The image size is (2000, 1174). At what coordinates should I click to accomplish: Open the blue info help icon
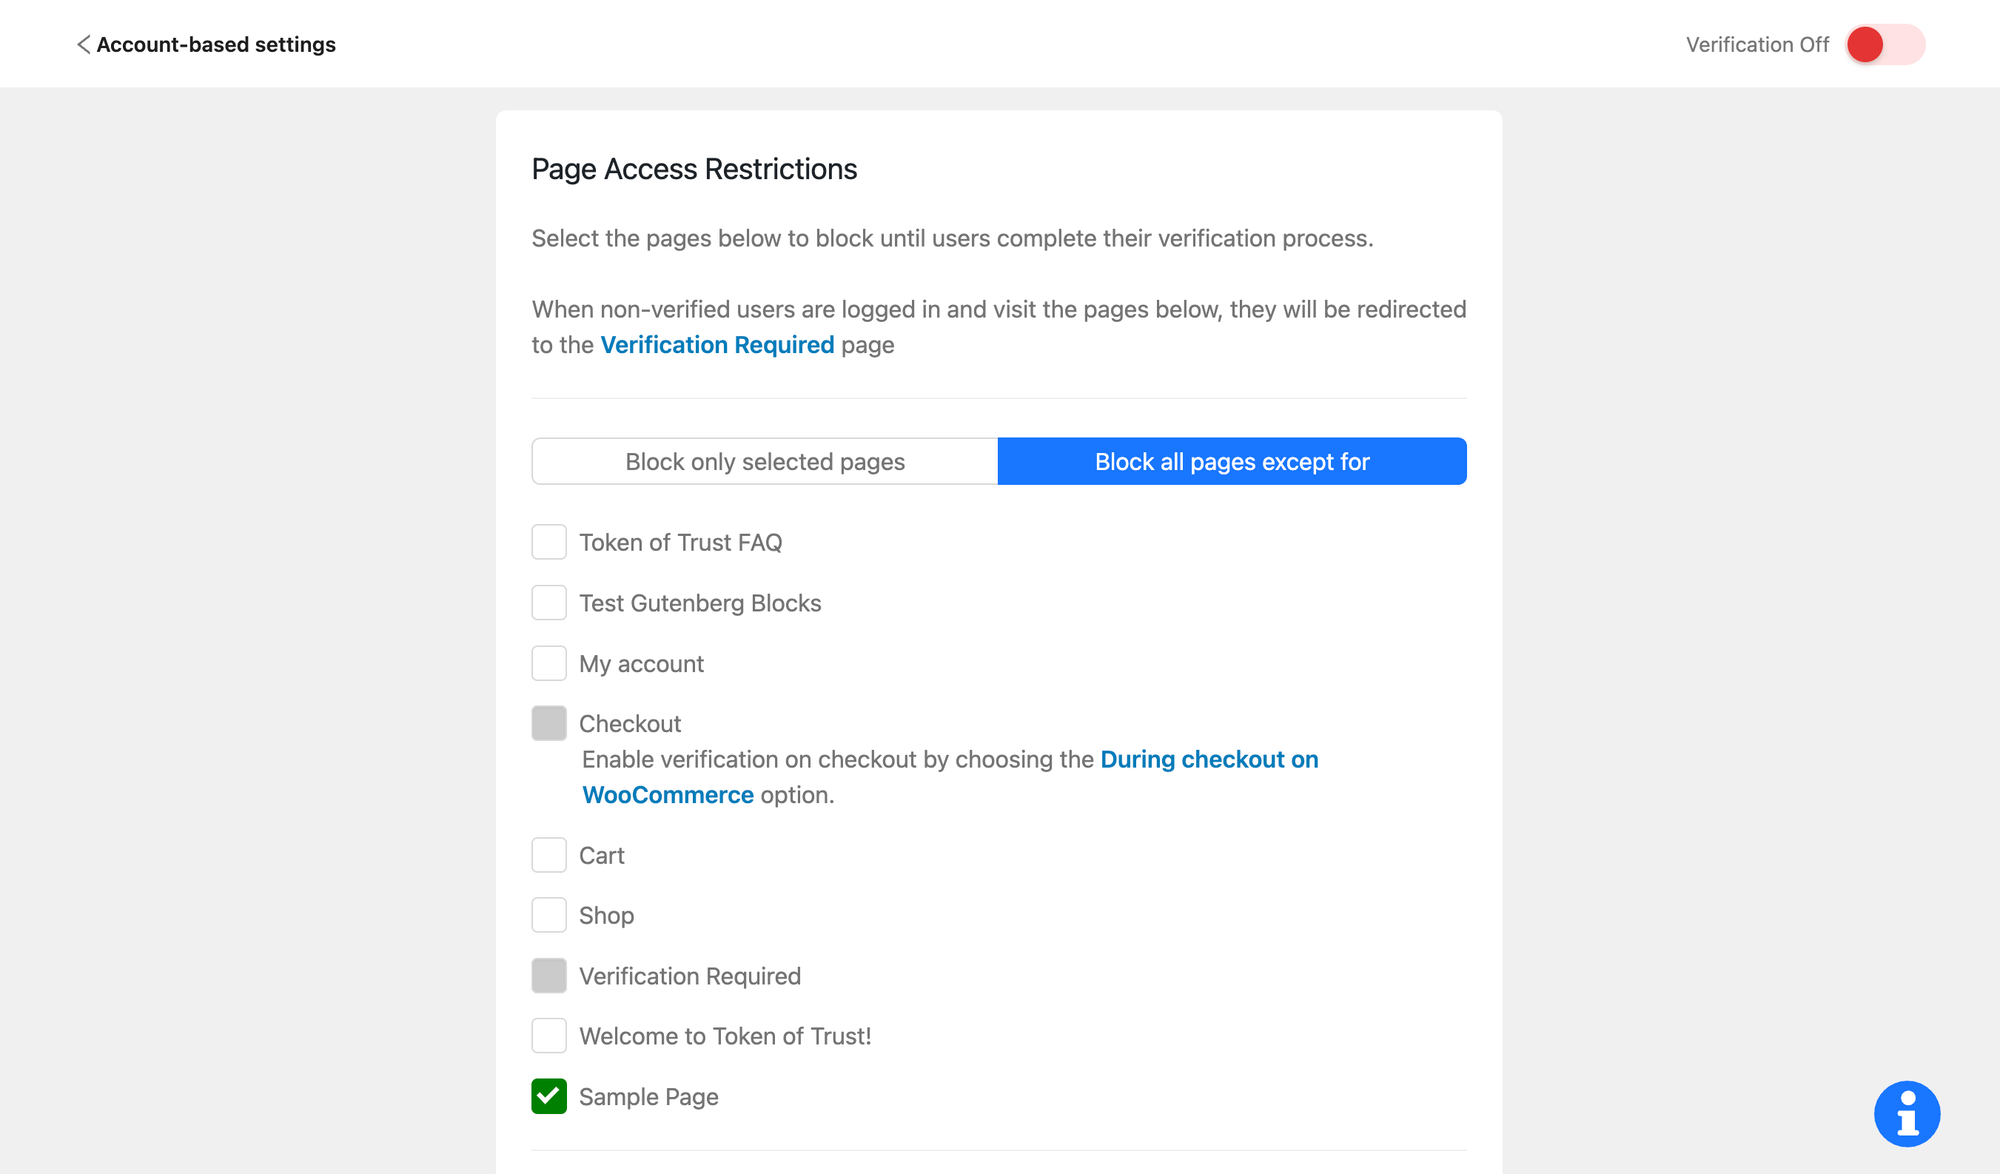tap(1906, 1113)
